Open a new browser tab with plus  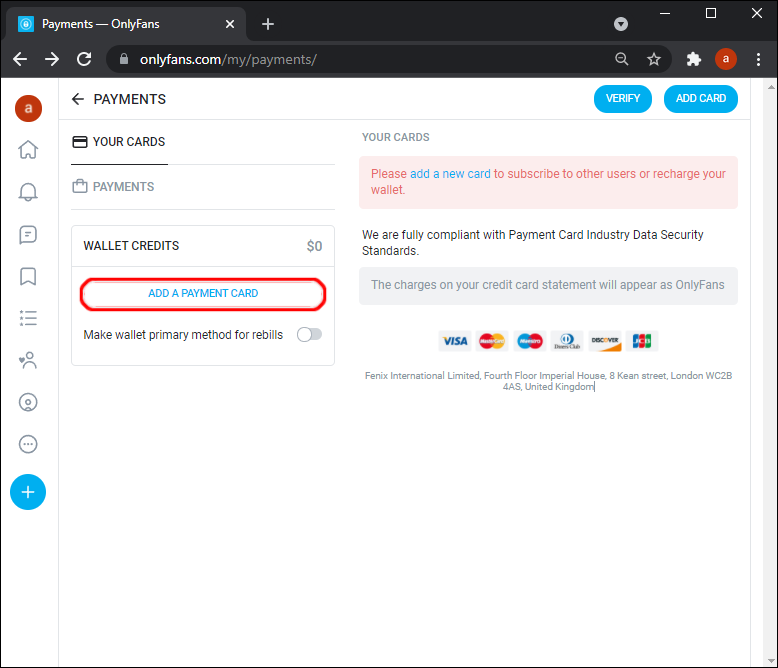tap(268, 24)
